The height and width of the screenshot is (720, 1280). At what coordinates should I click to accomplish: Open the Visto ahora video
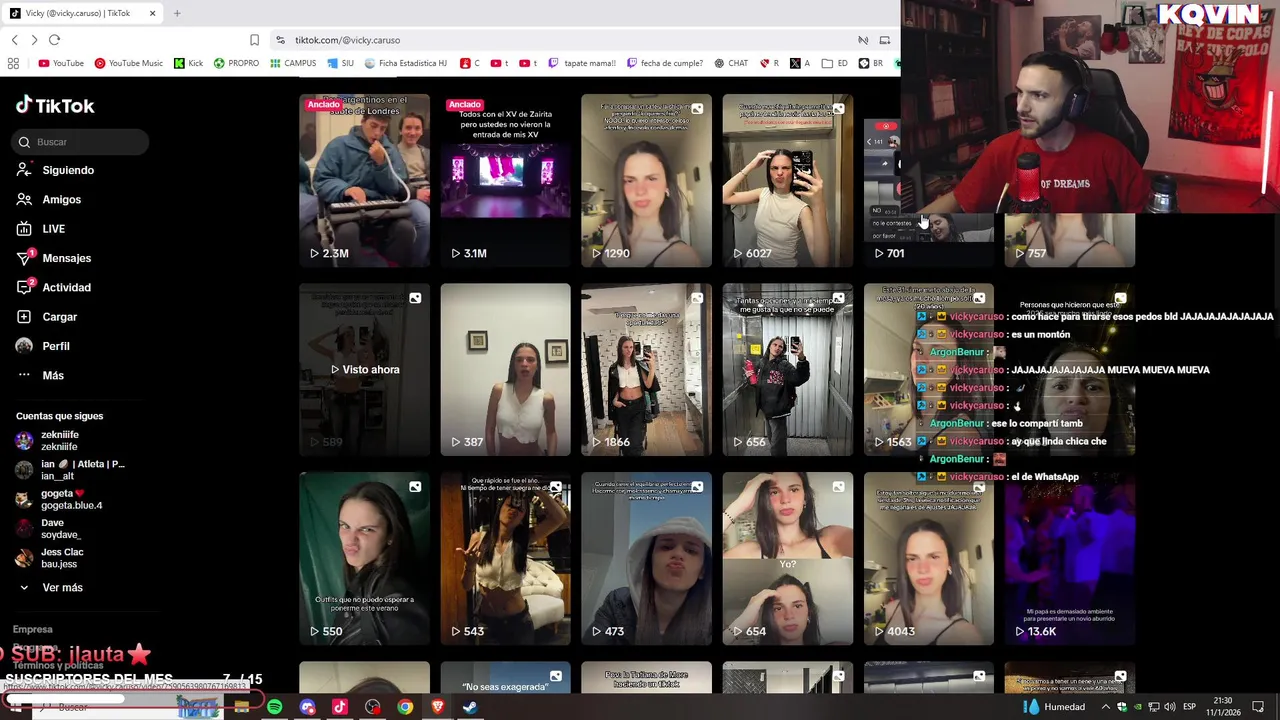pos(364,369)
